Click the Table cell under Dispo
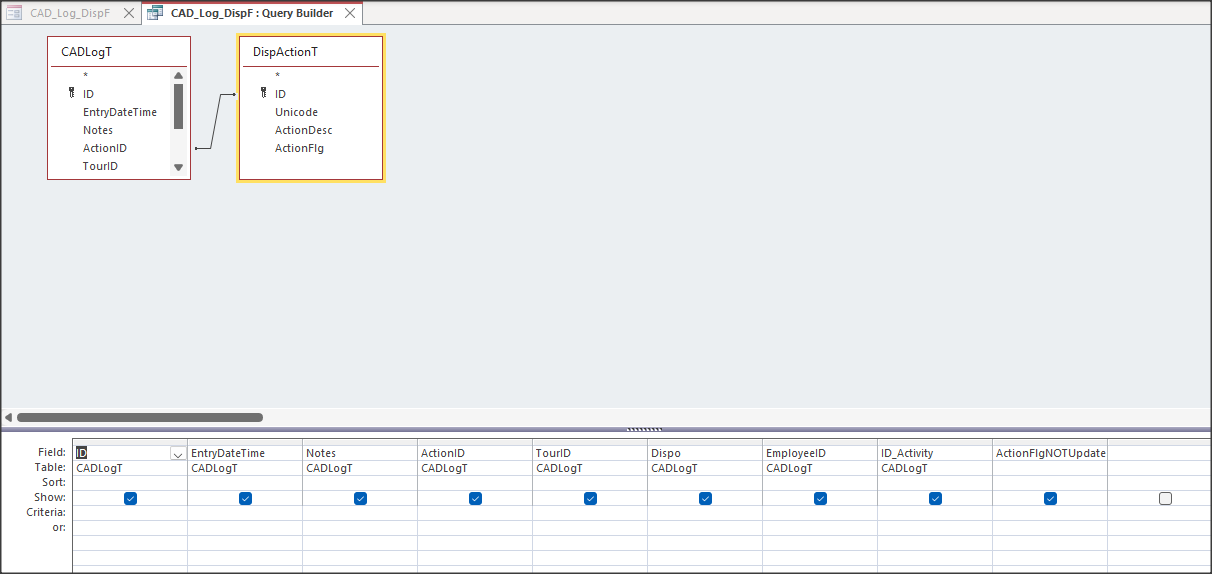Viewport: 1212px width, 574px height. [x=705, y=468]
